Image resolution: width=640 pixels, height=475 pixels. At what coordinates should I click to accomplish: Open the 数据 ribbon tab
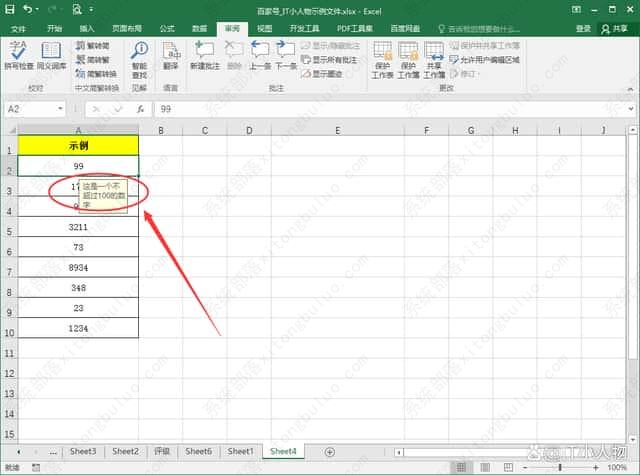coord(199,29)
